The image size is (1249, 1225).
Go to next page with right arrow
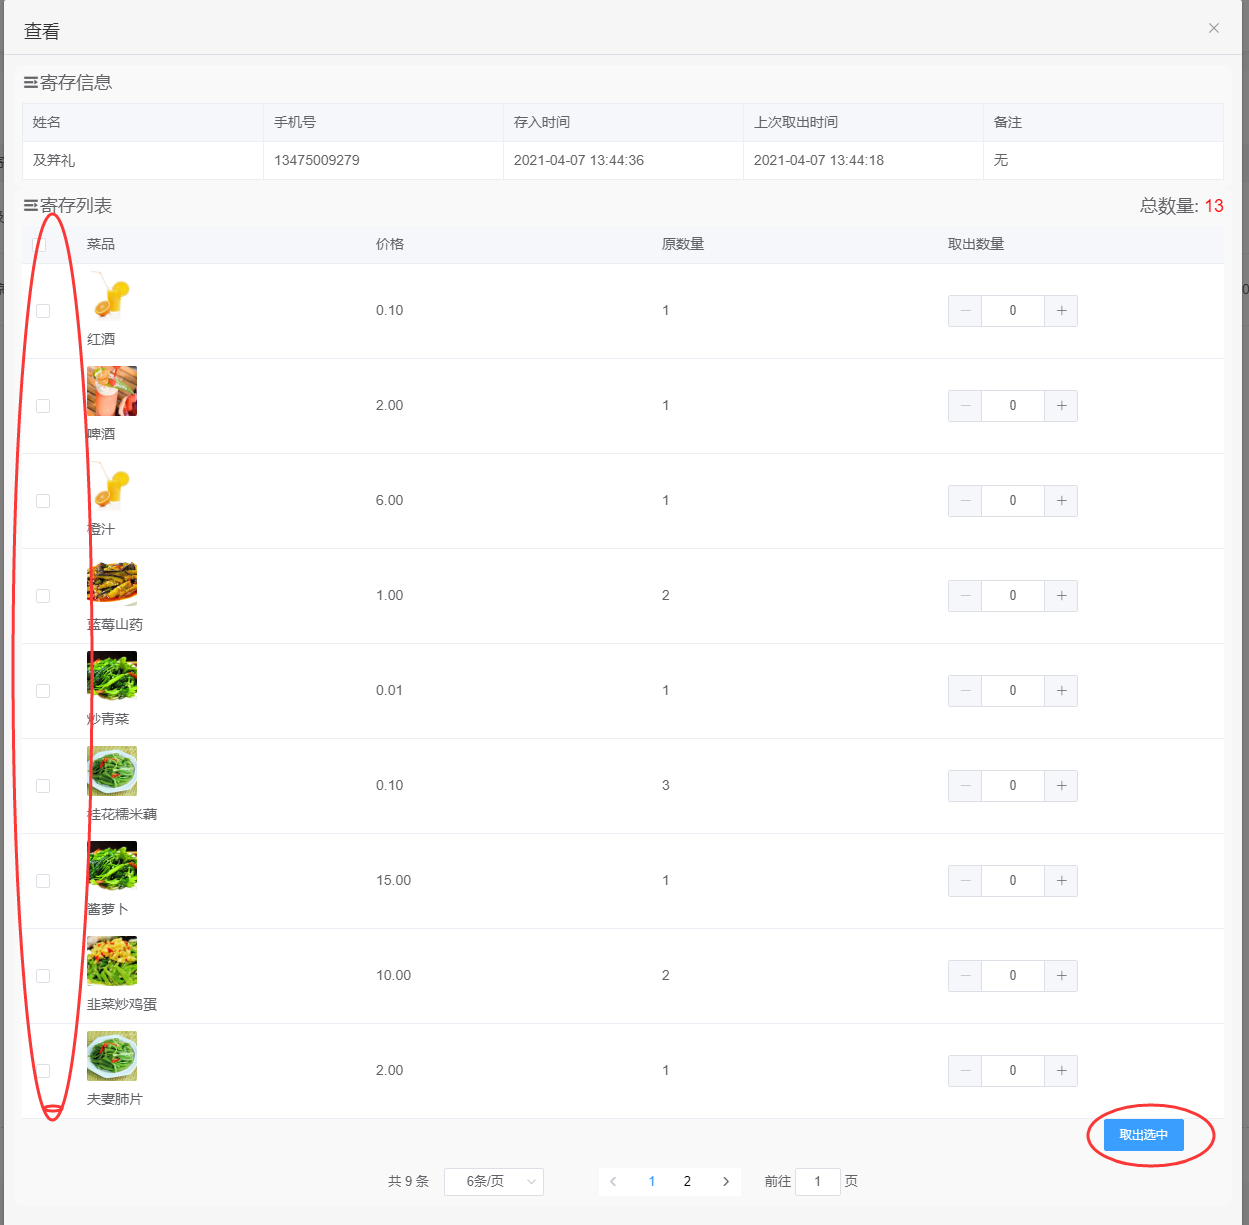pos(726,1182)
